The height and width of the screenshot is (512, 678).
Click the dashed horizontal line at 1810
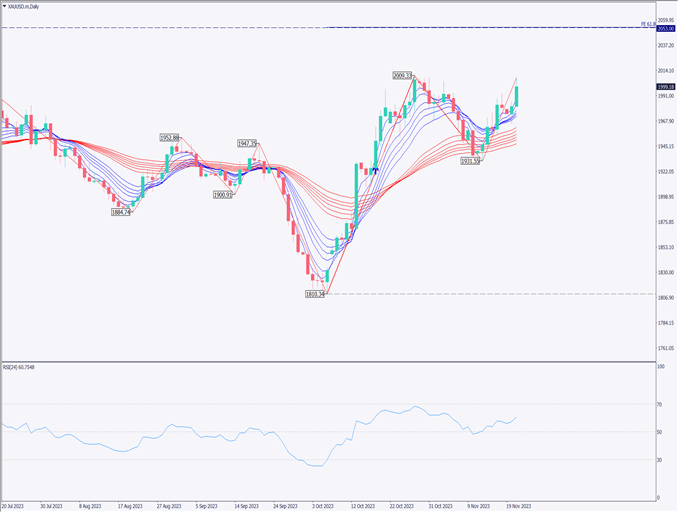tap(500, 294)
